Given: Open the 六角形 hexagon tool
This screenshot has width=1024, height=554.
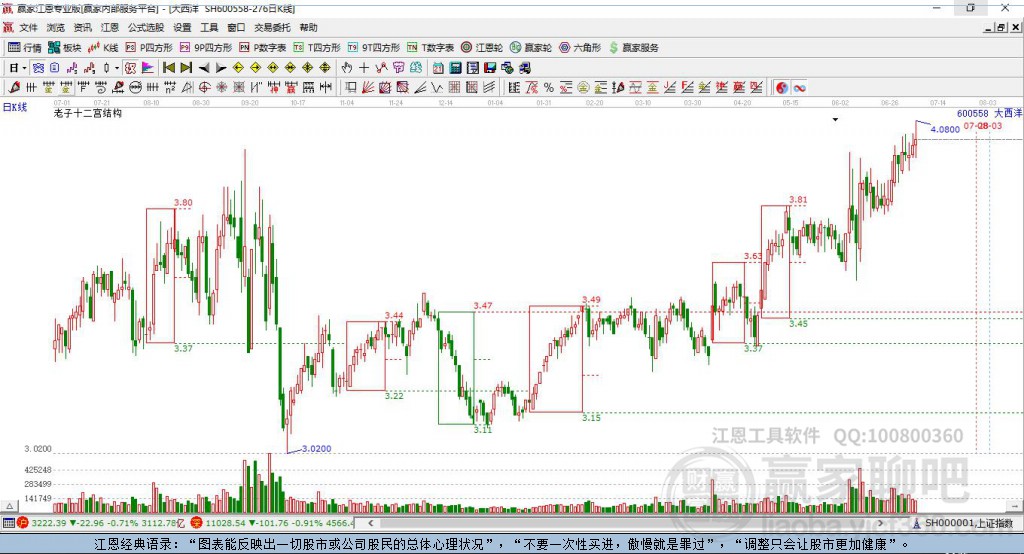Looking at the screenshot, I should (580, 48).
